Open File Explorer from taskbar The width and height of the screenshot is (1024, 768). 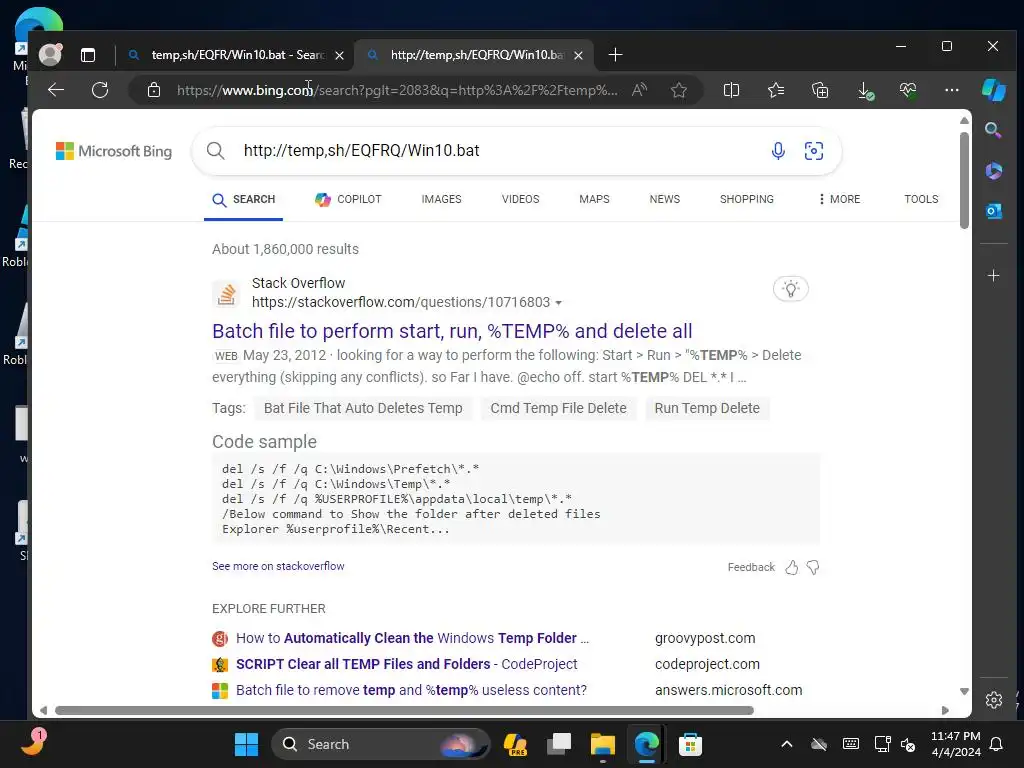[602, 744]
